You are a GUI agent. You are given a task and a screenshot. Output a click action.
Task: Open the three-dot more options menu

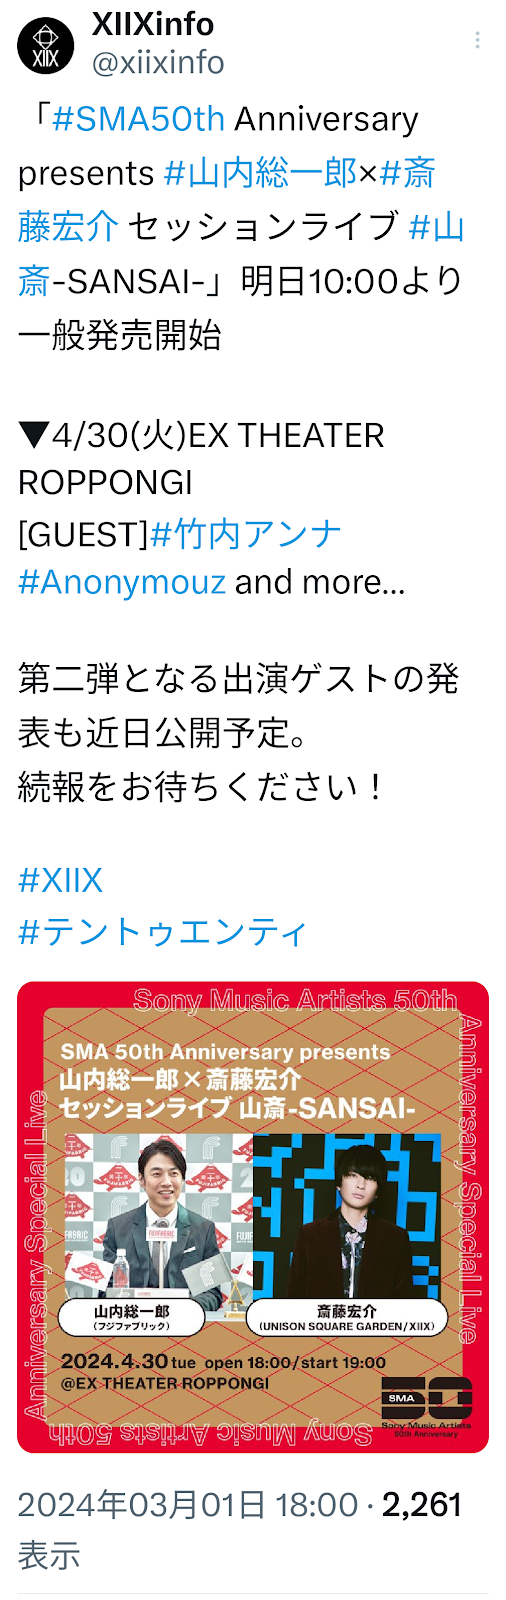point(478,40)
